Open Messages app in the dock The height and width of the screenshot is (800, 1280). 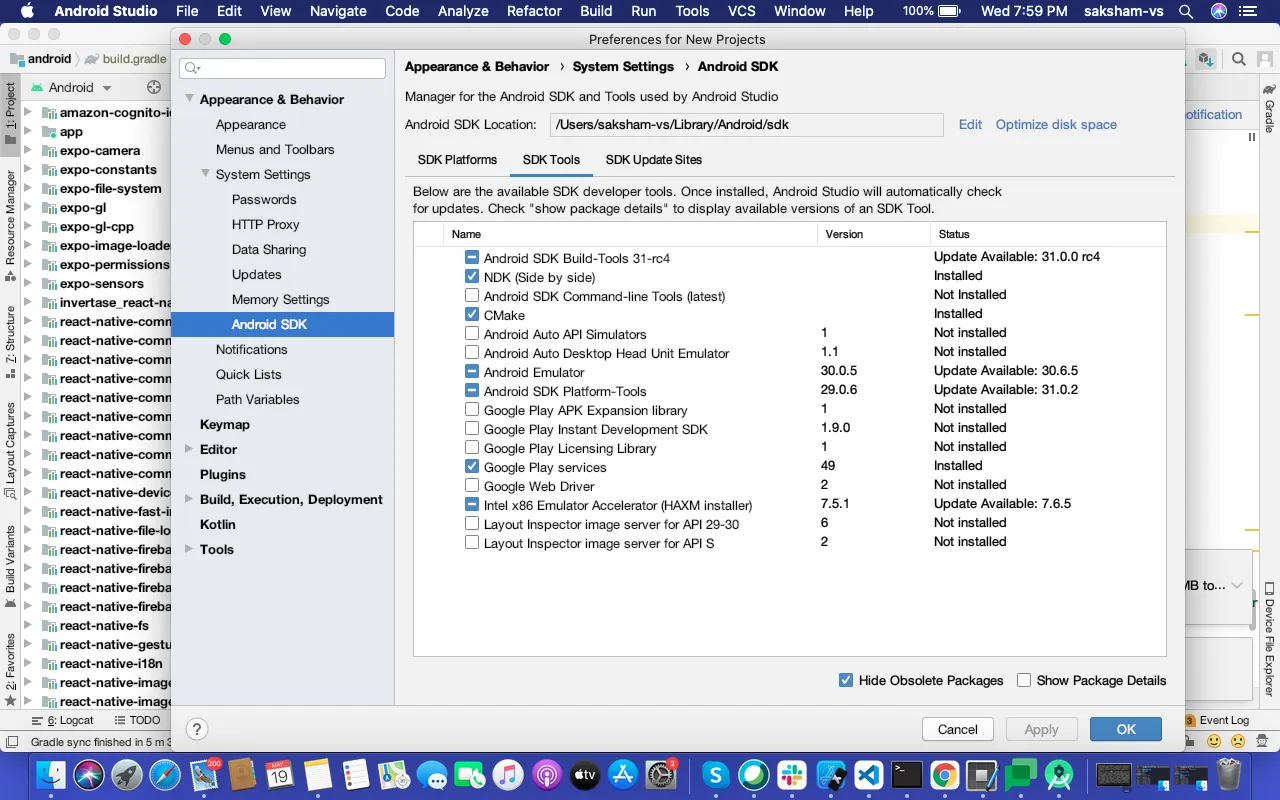(431, 775)
